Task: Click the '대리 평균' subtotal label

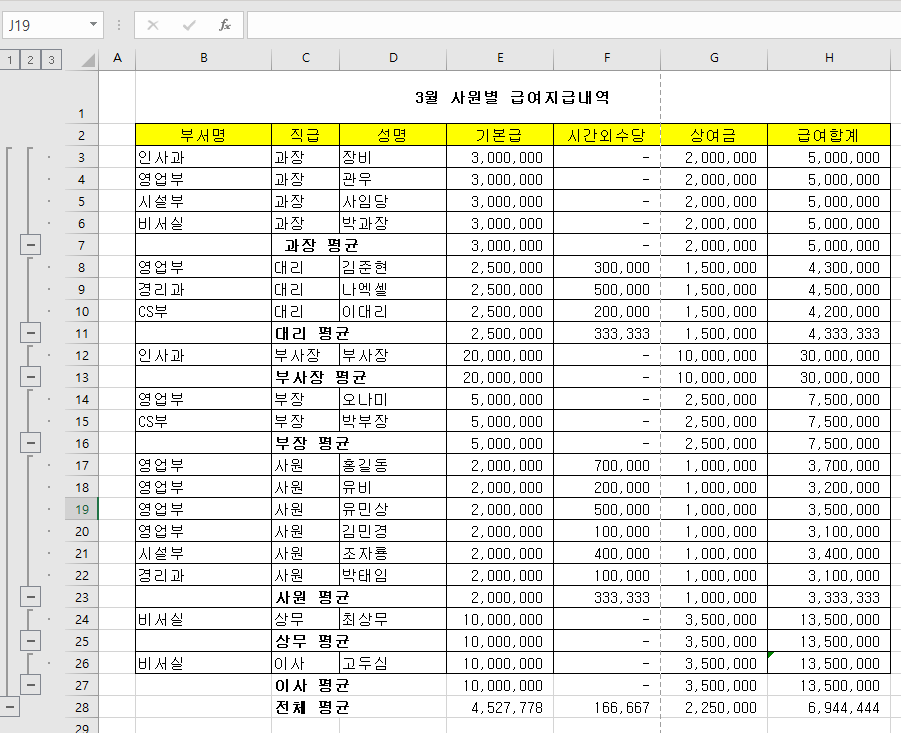Action: click(313, 334)
